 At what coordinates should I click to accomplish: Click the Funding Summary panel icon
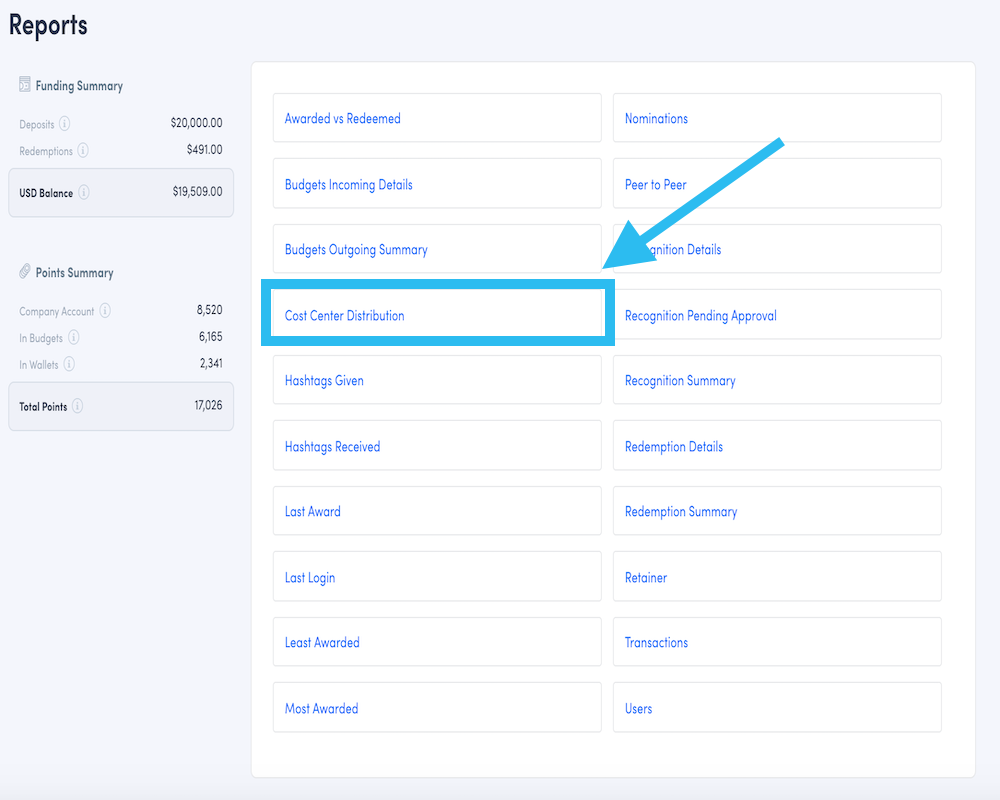click(24, 84)
